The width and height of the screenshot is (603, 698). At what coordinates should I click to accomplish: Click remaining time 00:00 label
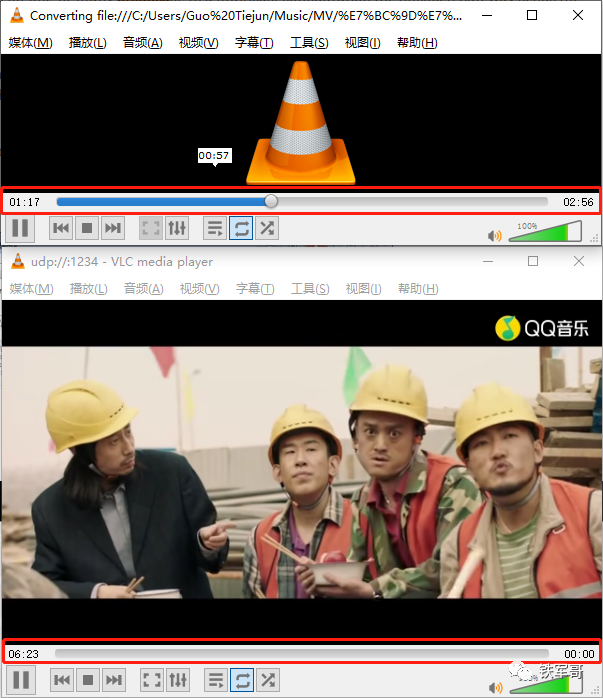(579, 654)
